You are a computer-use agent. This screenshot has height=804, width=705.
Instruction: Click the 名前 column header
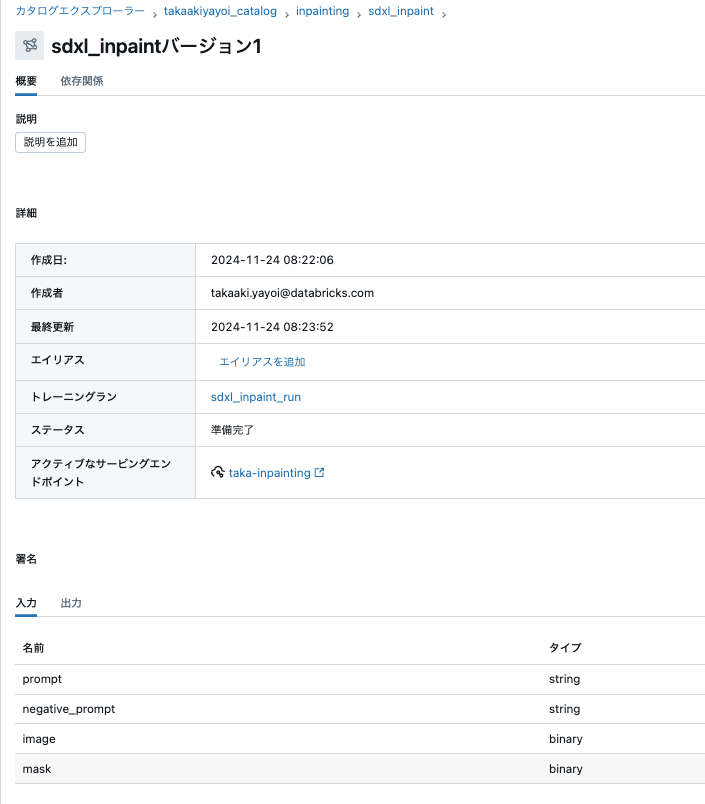(x=33, y=648)
